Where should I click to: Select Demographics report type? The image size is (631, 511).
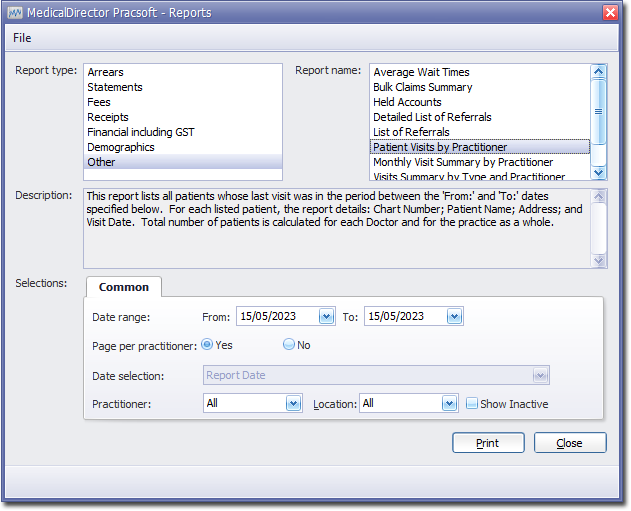click(x=121, y=147)
